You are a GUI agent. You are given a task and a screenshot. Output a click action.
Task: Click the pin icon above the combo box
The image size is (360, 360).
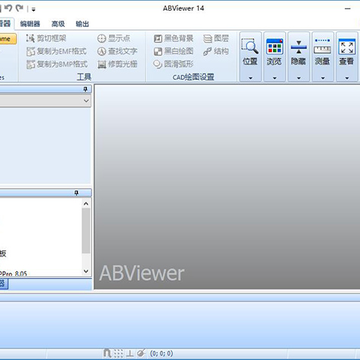coord(86,89)
